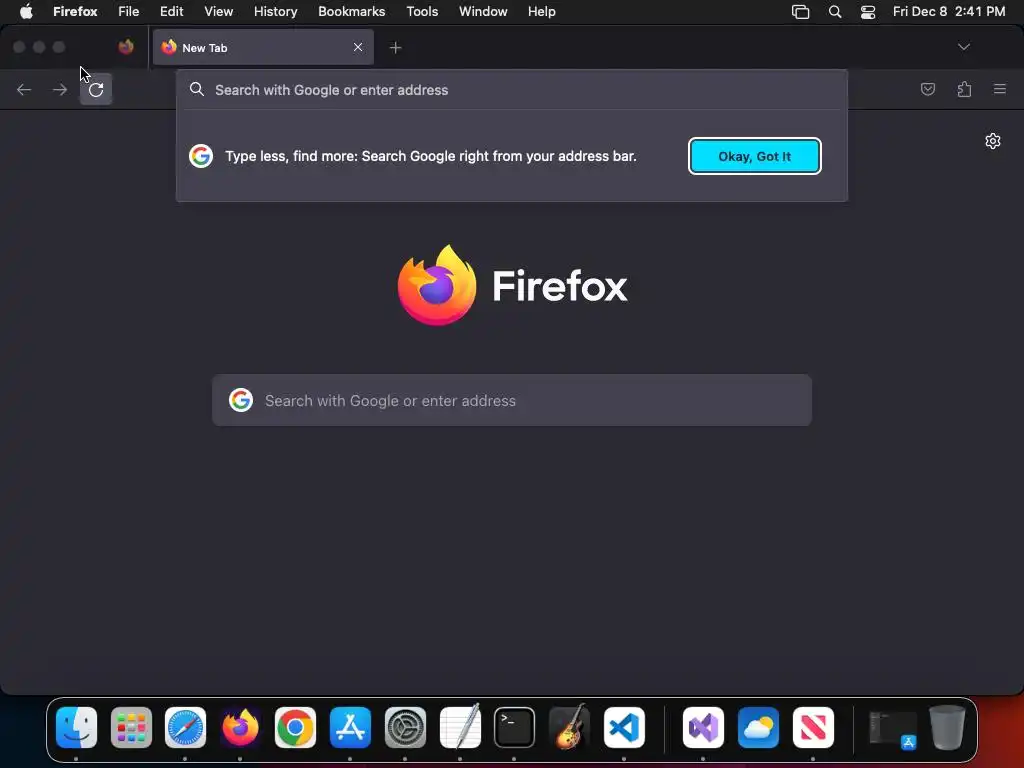Viewport: 1024px width, 768px height.
Task: Click the Google icon in the center search box
Action: pos(241,400)
